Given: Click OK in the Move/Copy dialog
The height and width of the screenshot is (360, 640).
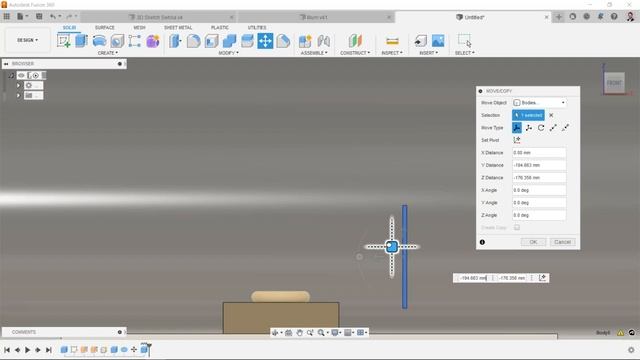Looking at the screenshot, I should click(x=533, y=242).
